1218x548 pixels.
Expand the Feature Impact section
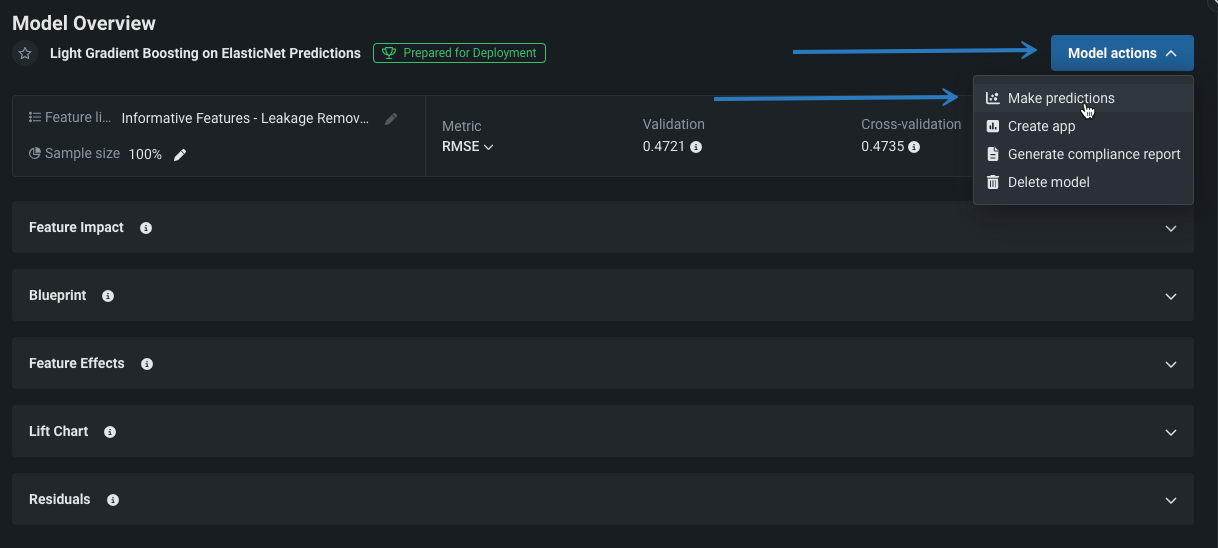(x=1171, y=228)
